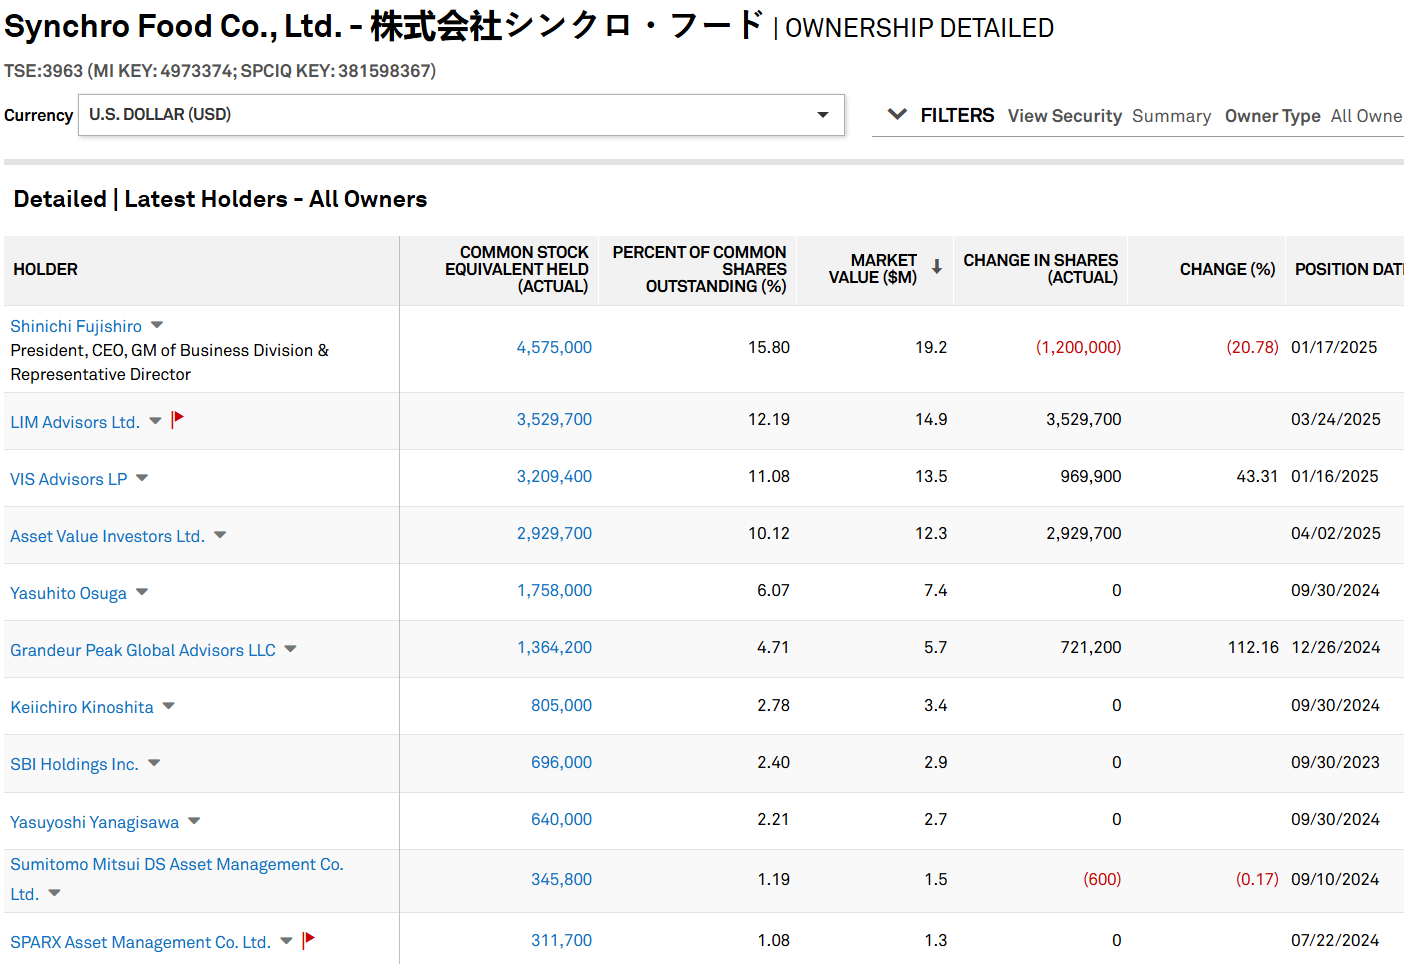This screenshot has height=964, width=1404.
Task: Open dropdown arrow next to Grandeur Peak Global
Action: (290, 649)
